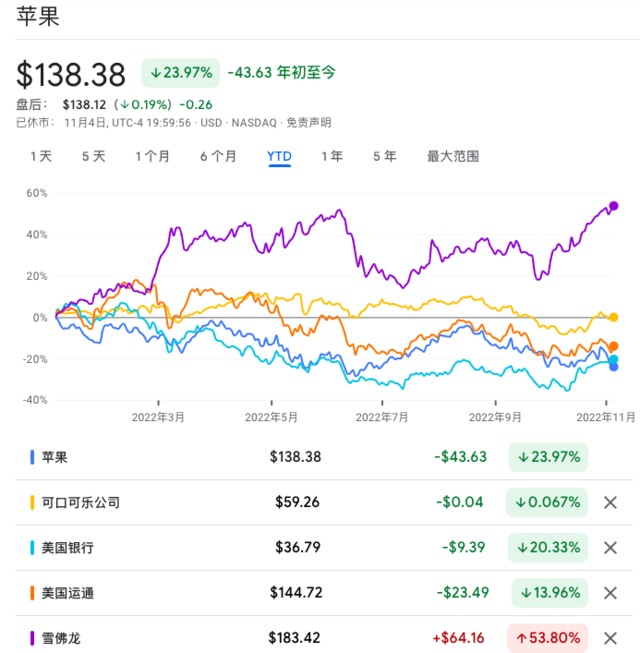This screenshot has width=640, height=653.
Task: Switch to the 5天 range tab
Action: (x=93, y=156)
